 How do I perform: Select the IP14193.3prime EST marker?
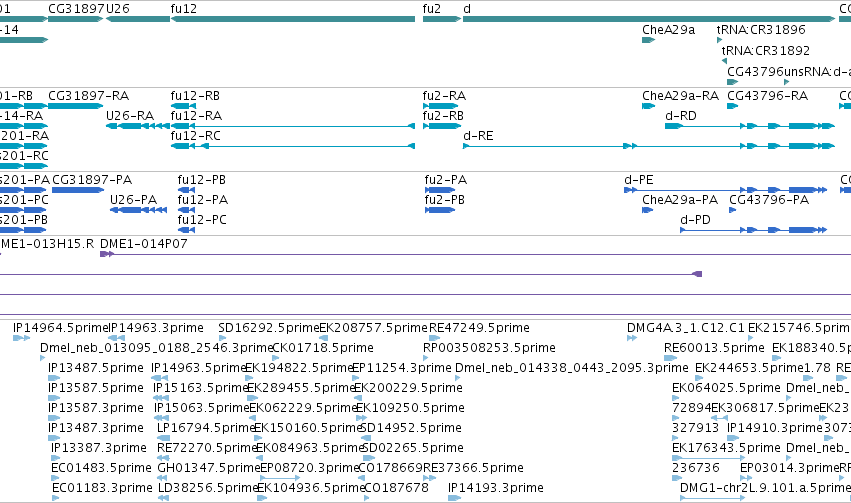(454, 499)
